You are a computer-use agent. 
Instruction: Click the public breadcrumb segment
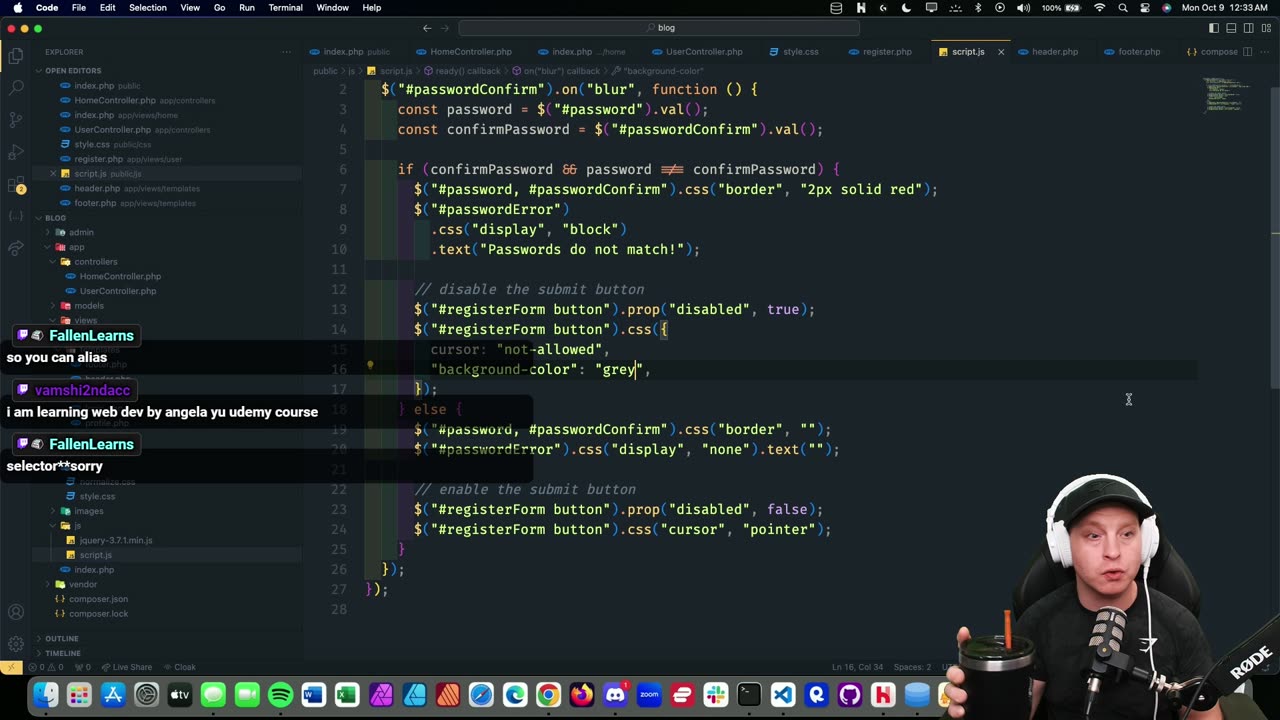pyautogui.click(x=325, y=71)
